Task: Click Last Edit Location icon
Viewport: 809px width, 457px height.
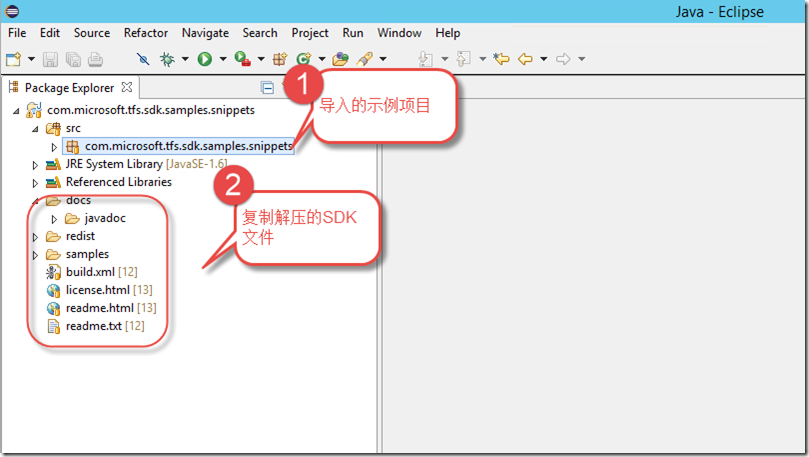Action: 501,59
